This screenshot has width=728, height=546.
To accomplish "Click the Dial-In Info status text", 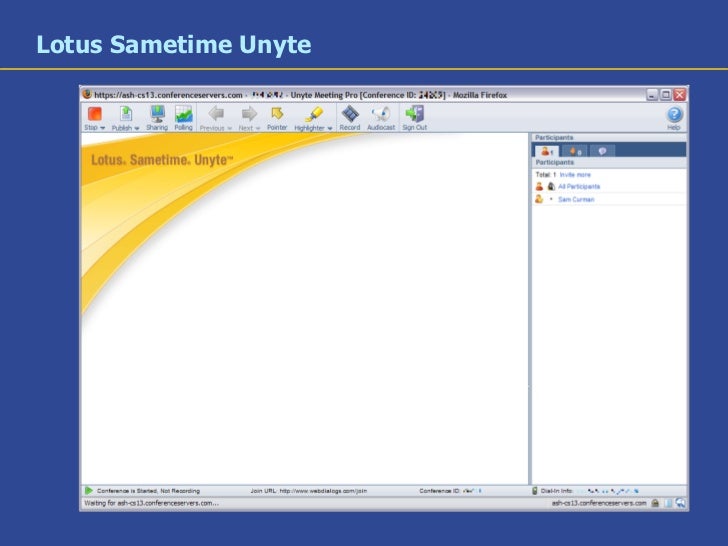I will 557,491.
